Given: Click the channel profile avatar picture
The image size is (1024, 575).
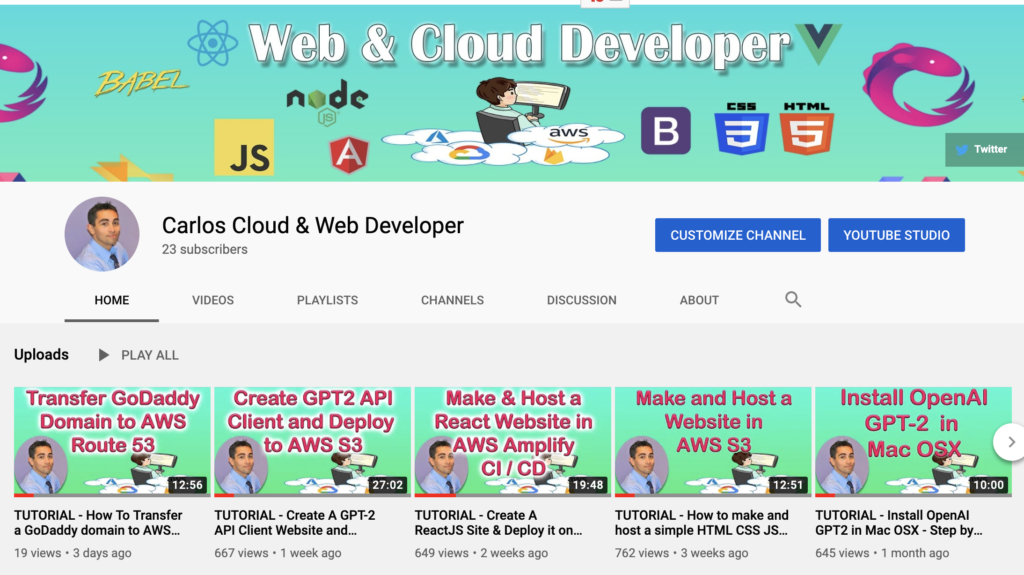Looking at the screenshot, I should [102, 234].
